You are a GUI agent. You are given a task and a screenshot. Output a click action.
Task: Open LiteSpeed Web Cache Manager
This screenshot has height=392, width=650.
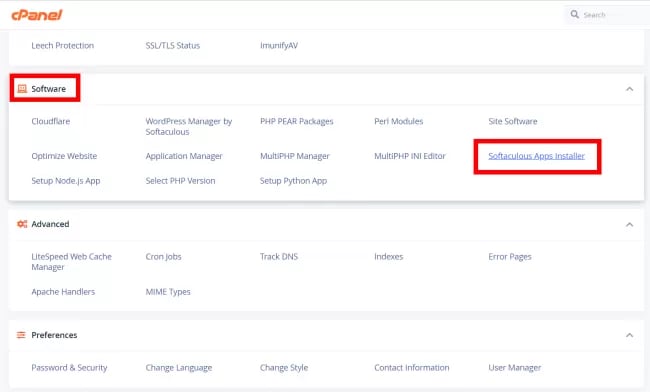pos(71,262)
